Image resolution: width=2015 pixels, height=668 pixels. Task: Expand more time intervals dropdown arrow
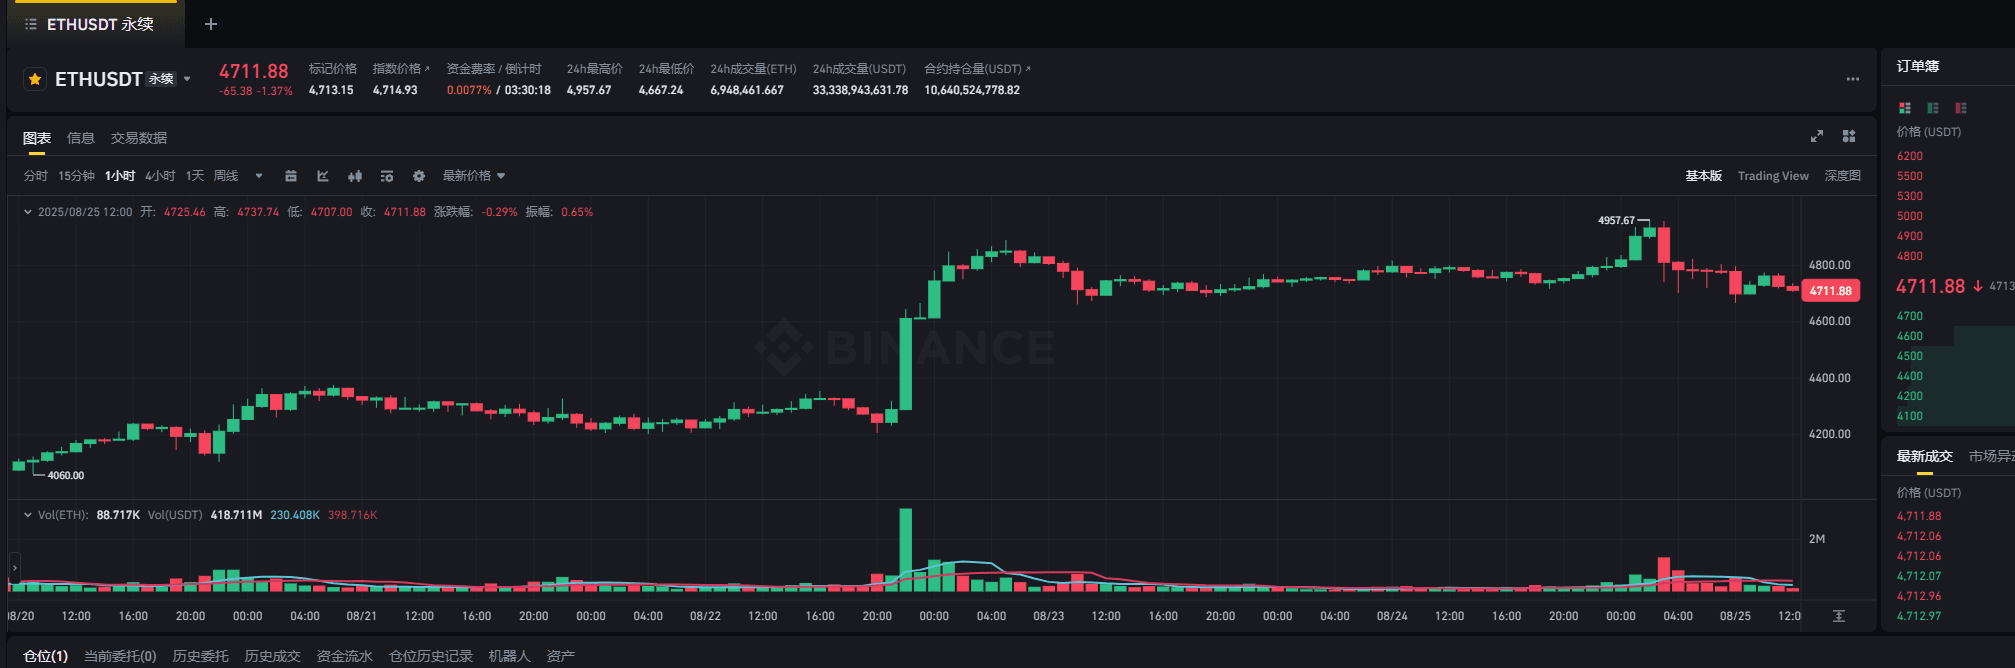click(x=259, y=176)
